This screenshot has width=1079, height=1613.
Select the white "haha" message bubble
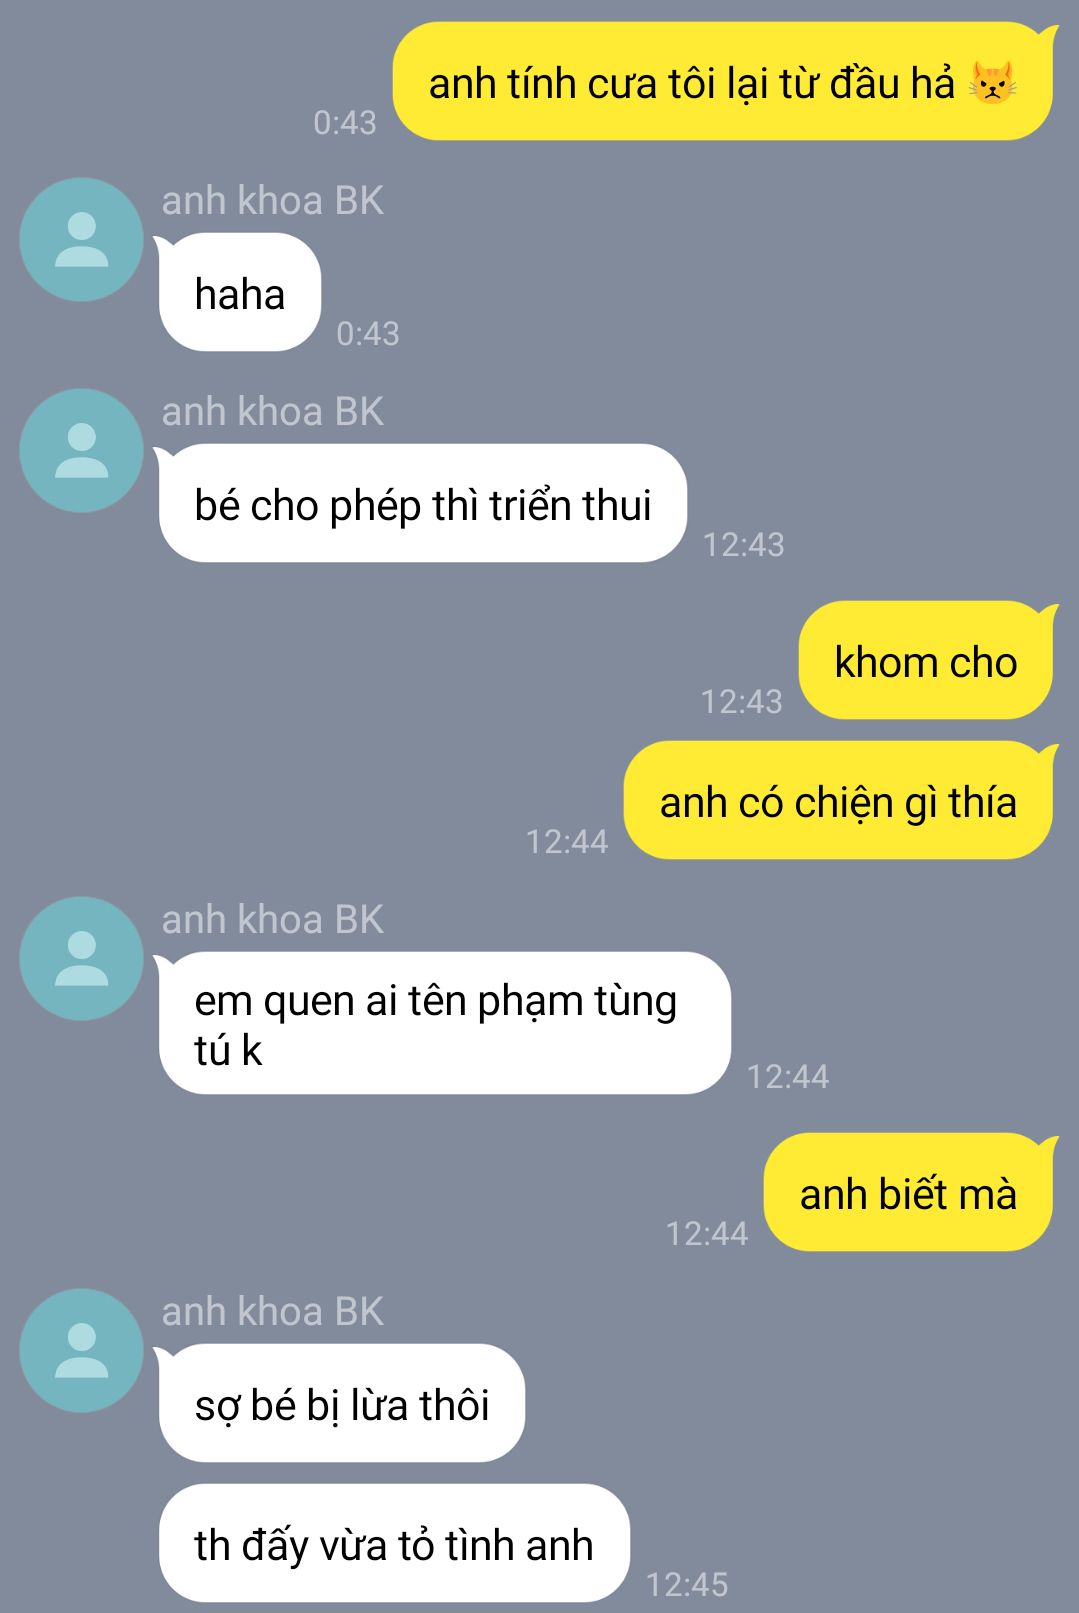tap(239, 293)
